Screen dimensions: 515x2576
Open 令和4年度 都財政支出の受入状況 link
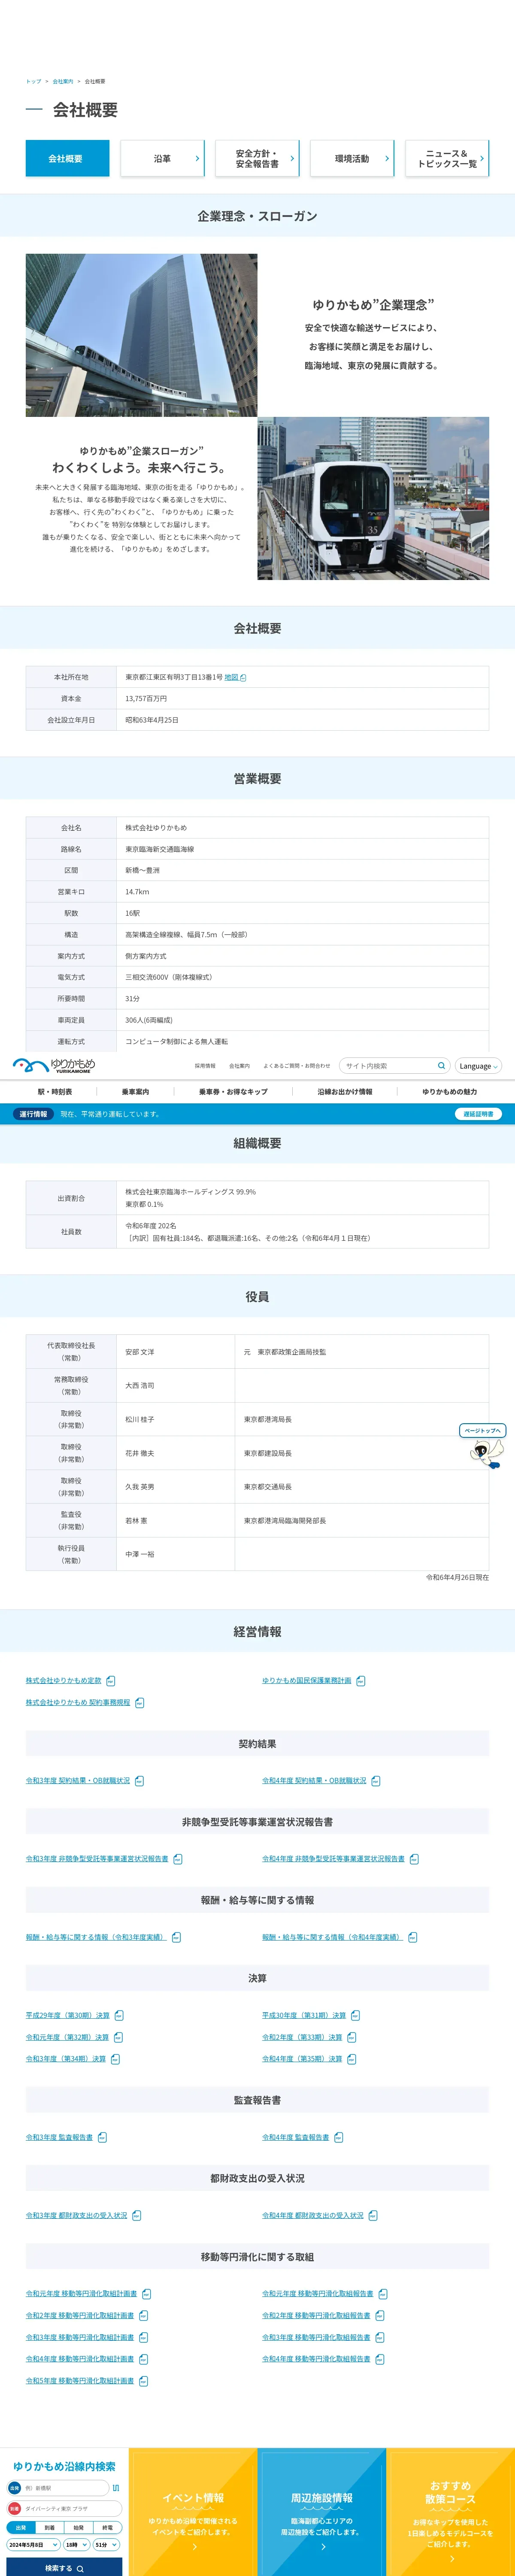(313, 2215)
